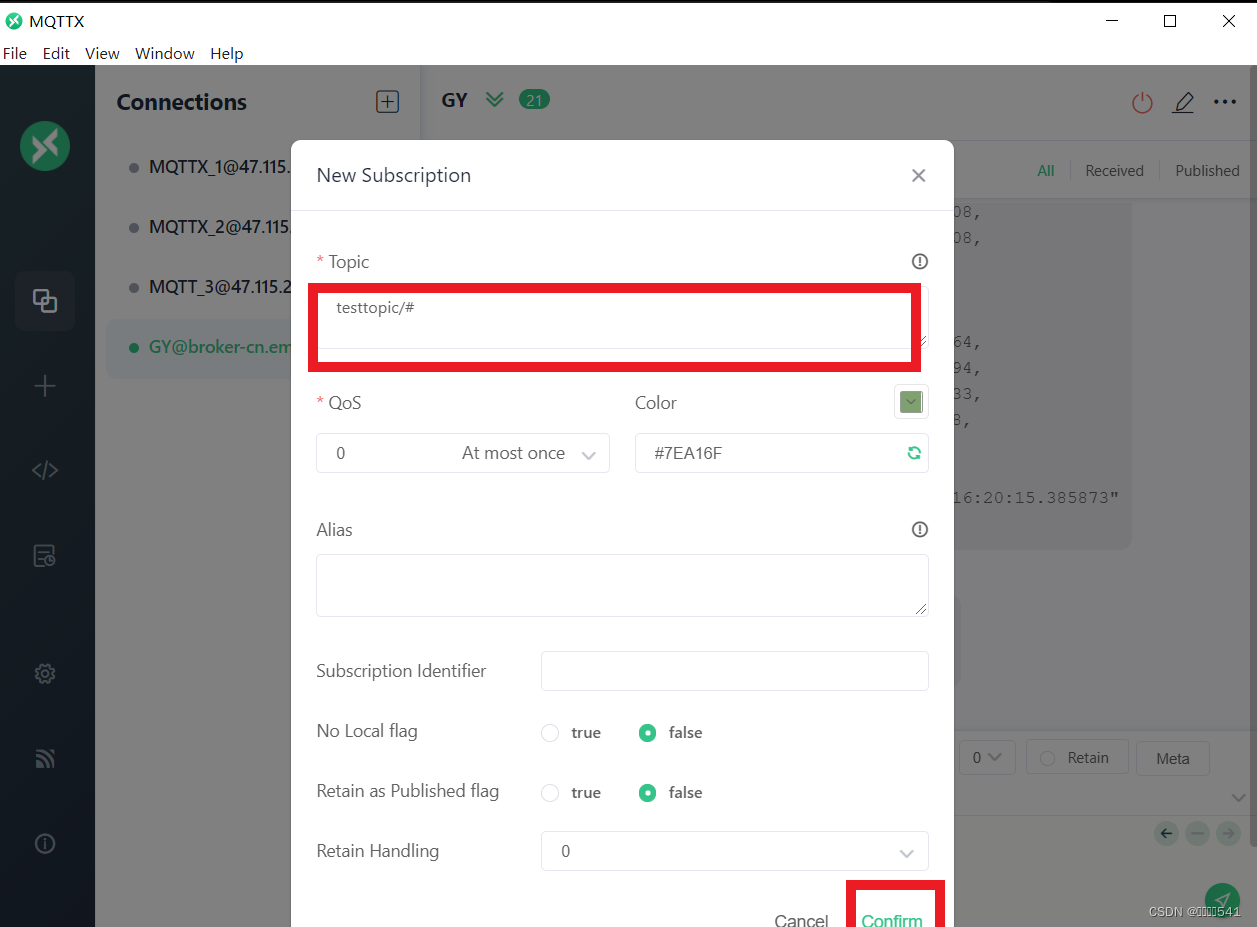Select the MQTTX_2@47.115 connection
This screenshot has width=1257, height=927.
[x=208, y=227]
